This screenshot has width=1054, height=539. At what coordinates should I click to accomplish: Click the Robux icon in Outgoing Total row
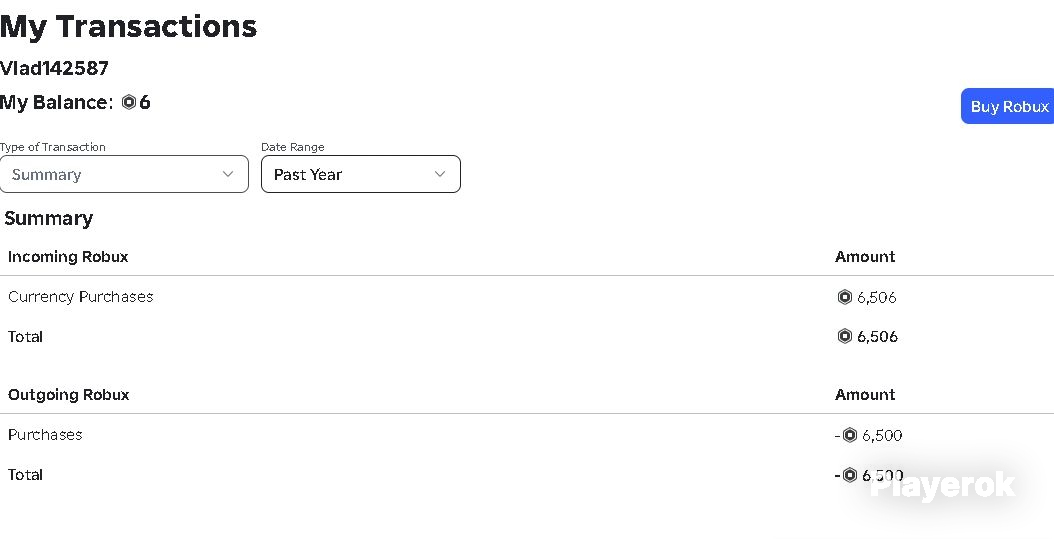tap(850, 475)
